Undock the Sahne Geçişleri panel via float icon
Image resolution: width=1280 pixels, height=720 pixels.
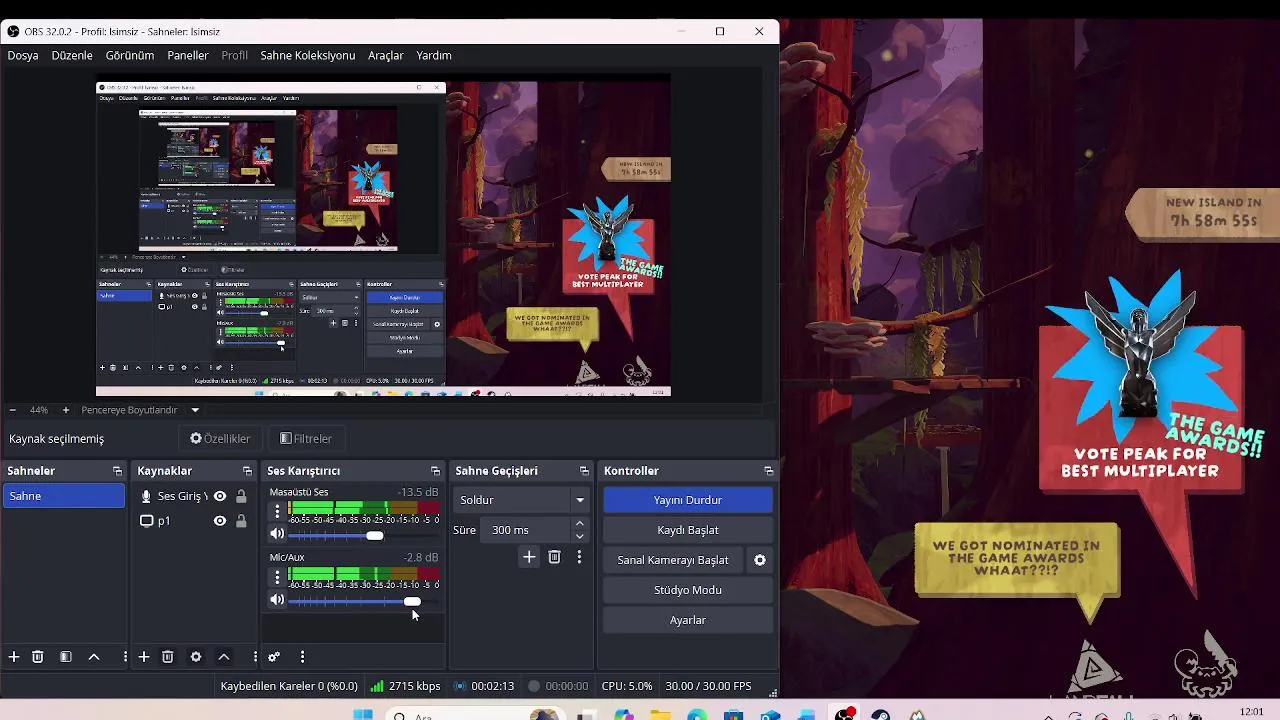coord(584,471)
